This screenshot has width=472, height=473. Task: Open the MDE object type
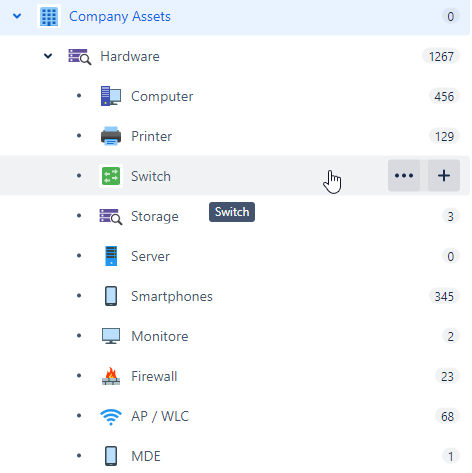(x=146, y=456)
